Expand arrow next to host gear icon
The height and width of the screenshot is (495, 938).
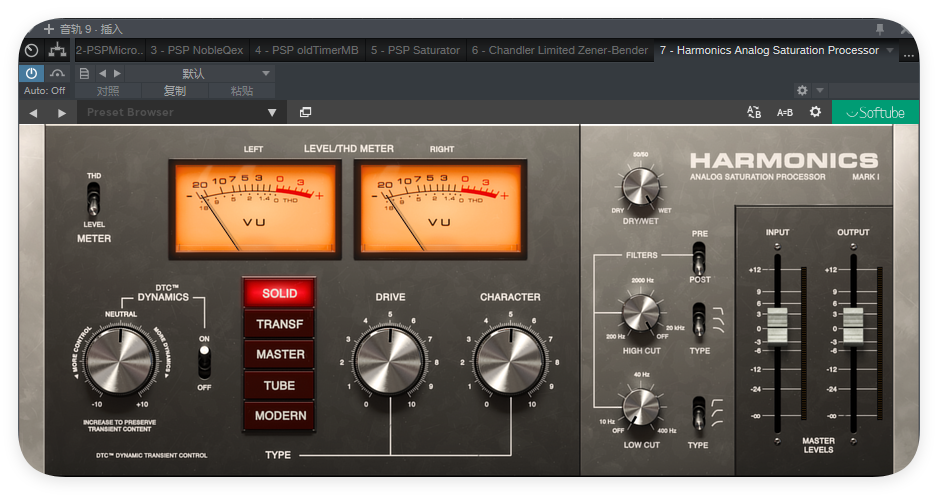tap(820, 90)
